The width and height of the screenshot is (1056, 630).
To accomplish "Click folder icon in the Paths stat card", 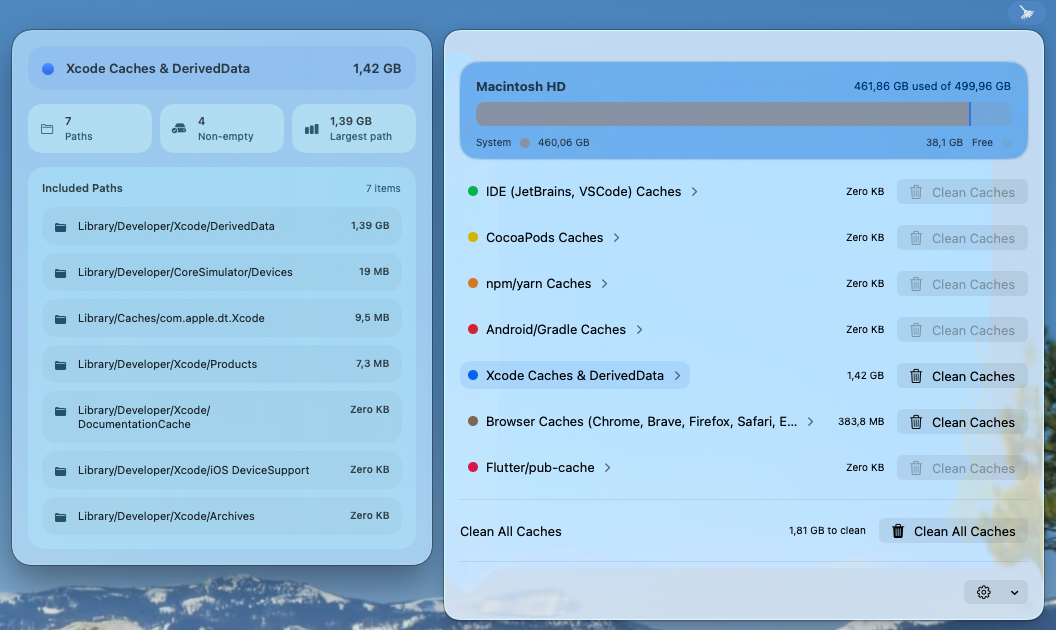I will point(47,129).
